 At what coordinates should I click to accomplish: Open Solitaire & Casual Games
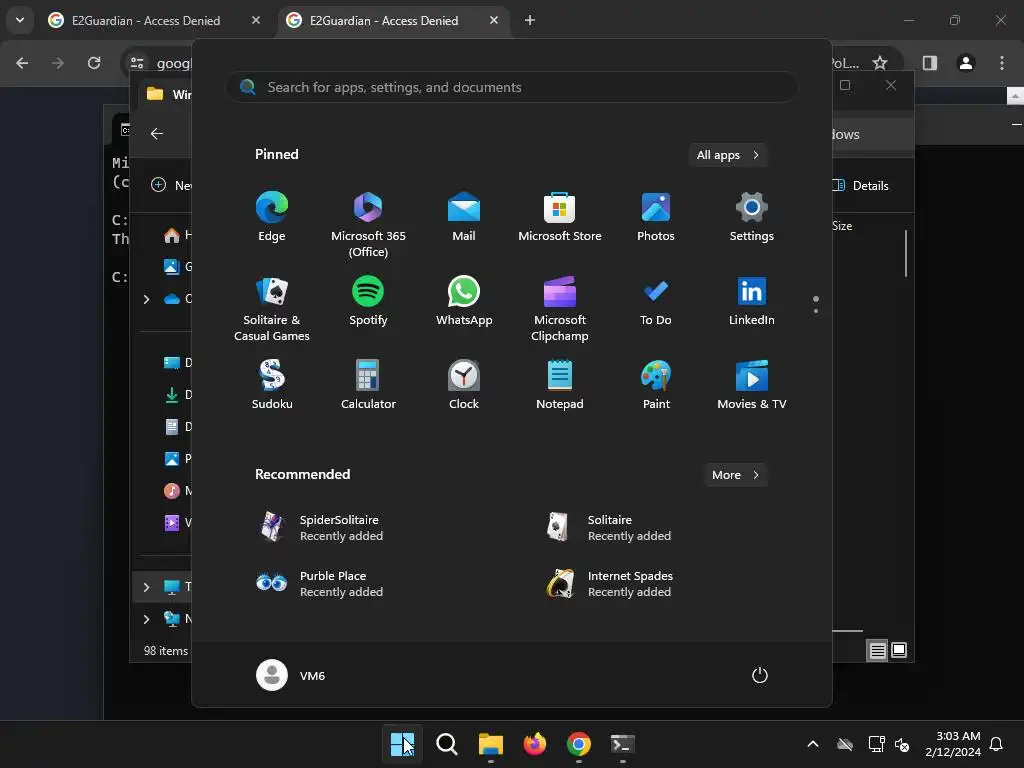272,308
